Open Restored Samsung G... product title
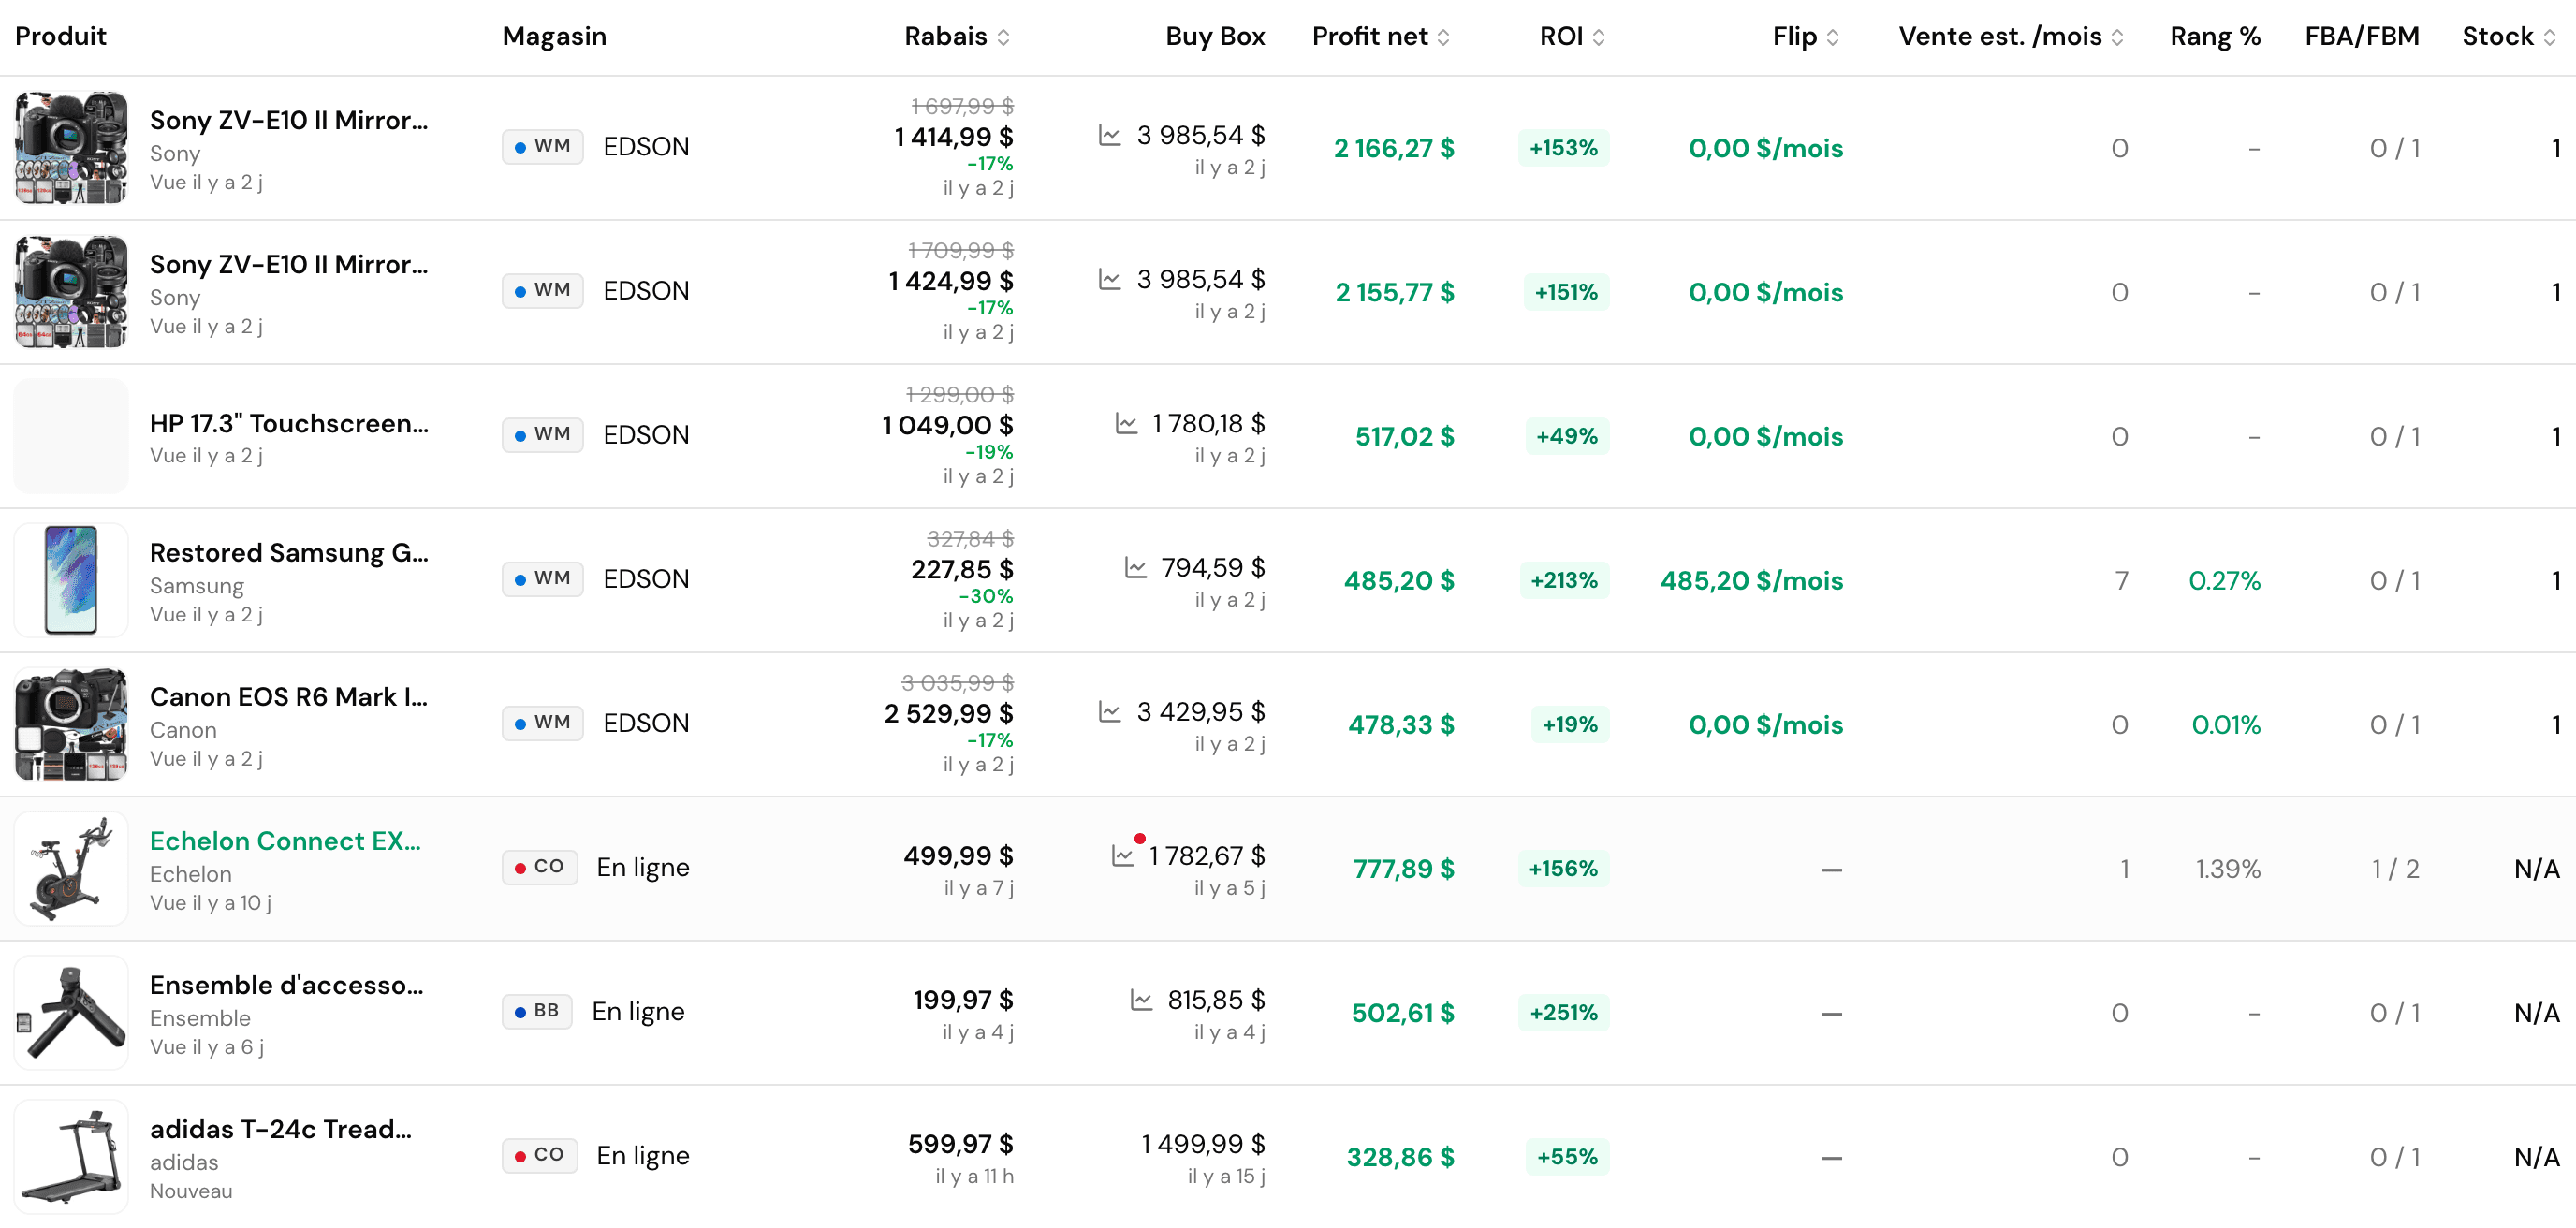 pos(289,553)
